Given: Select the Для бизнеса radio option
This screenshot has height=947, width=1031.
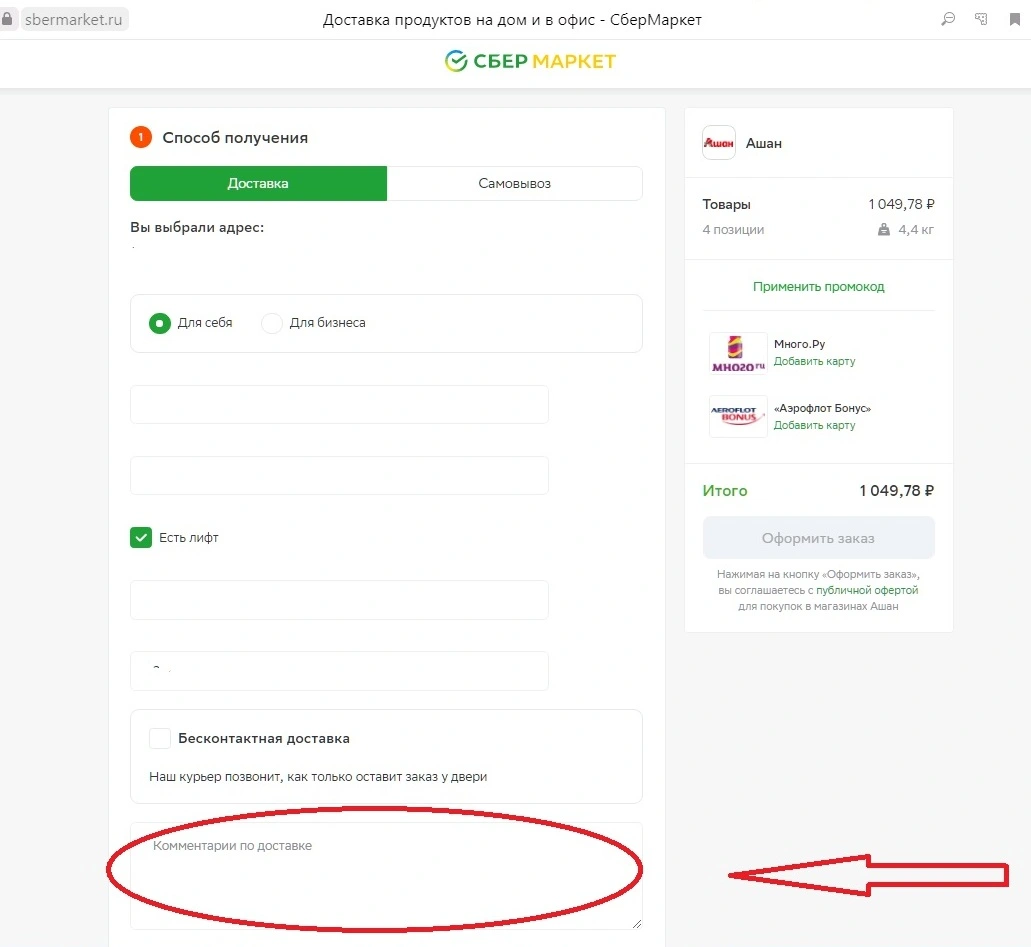Looking at the screenshot, I should [x=272, y=323].
